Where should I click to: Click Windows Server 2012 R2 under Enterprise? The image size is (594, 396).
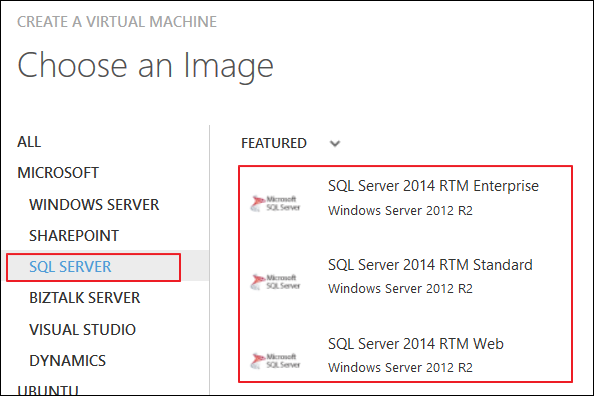click(400, 211)
